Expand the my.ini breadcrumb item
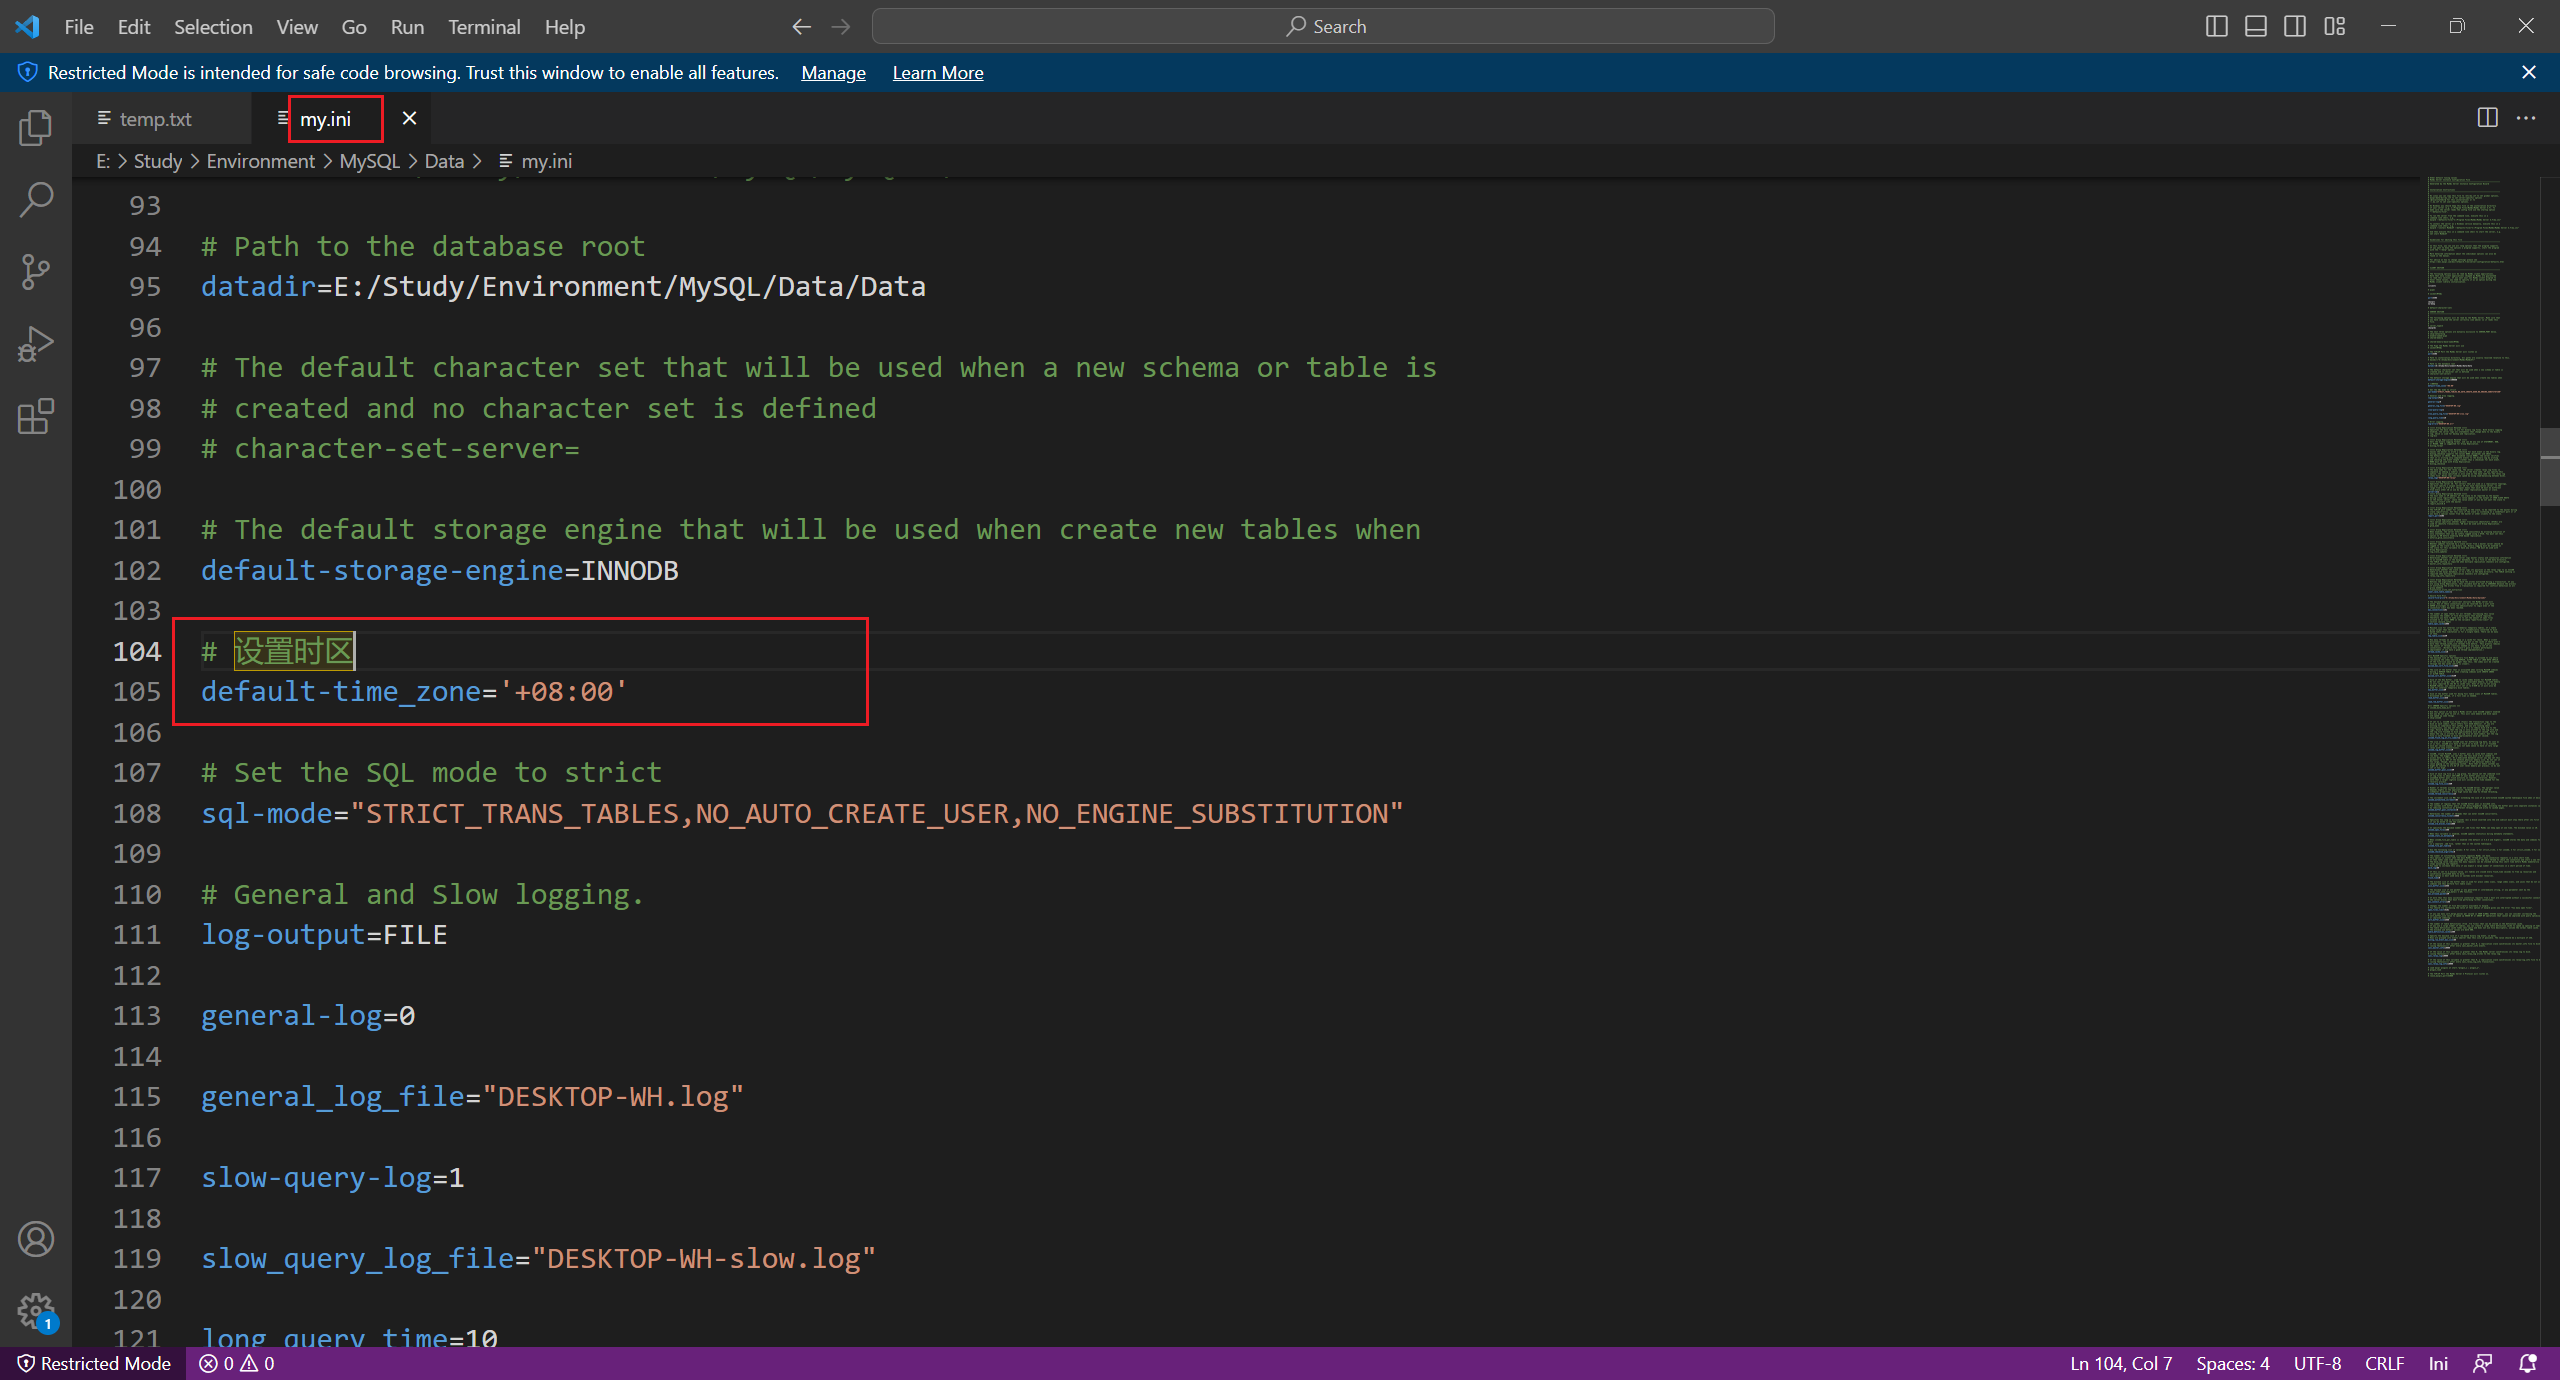 [x=536, y=161]
